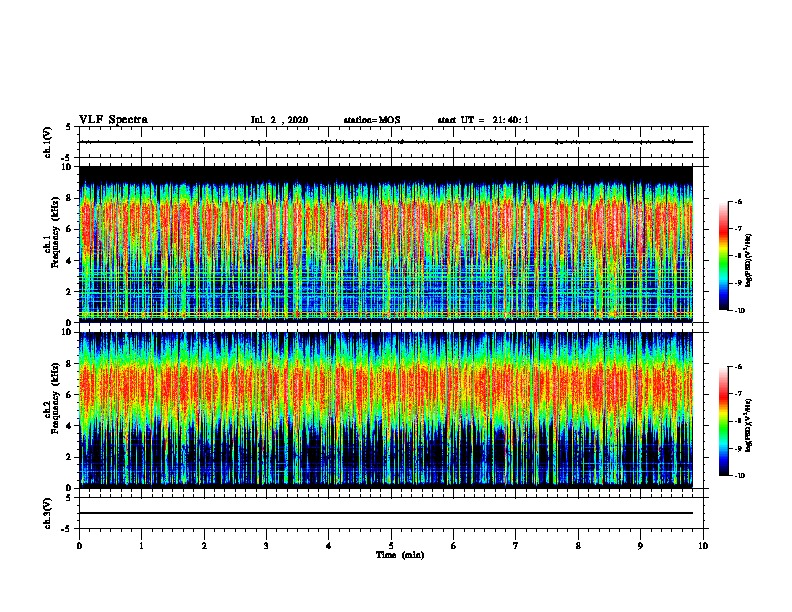
Task: Click time axis tick label "7"
Action: [x=516, y=545]
